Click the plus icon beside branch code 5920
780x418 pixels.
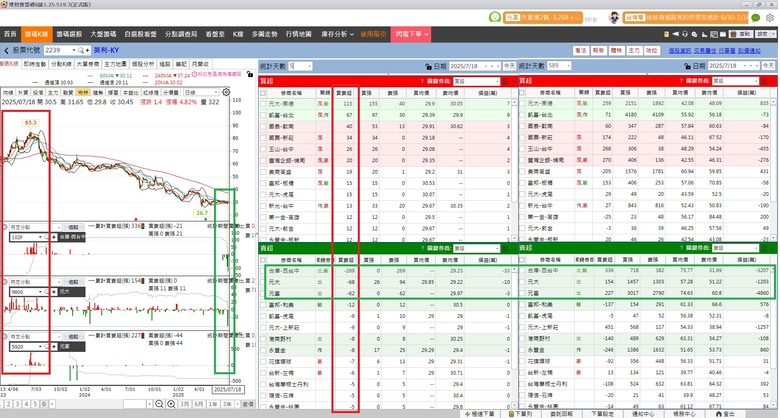pyautogui.click(x=54, y=347)
